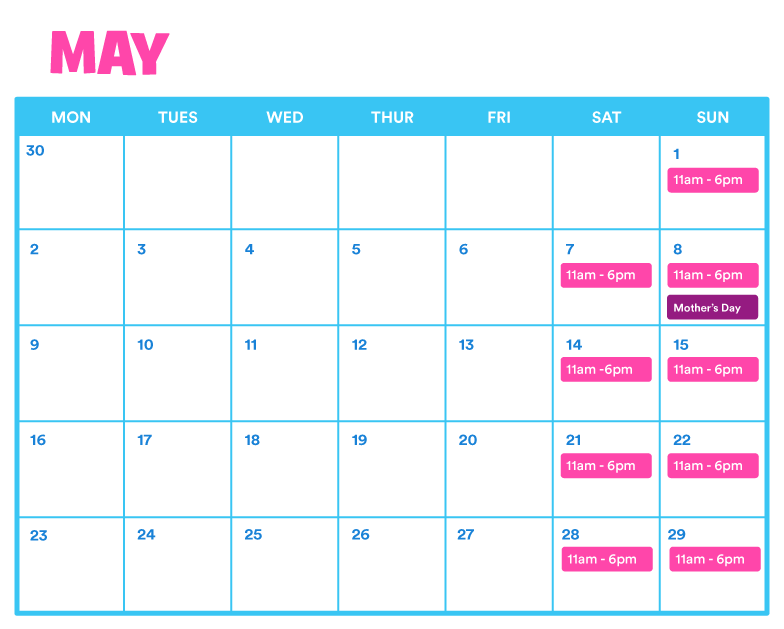Select the SUN column header
Image resolution: width=784 pixels, height=629 pixels.
click(712, 118)
